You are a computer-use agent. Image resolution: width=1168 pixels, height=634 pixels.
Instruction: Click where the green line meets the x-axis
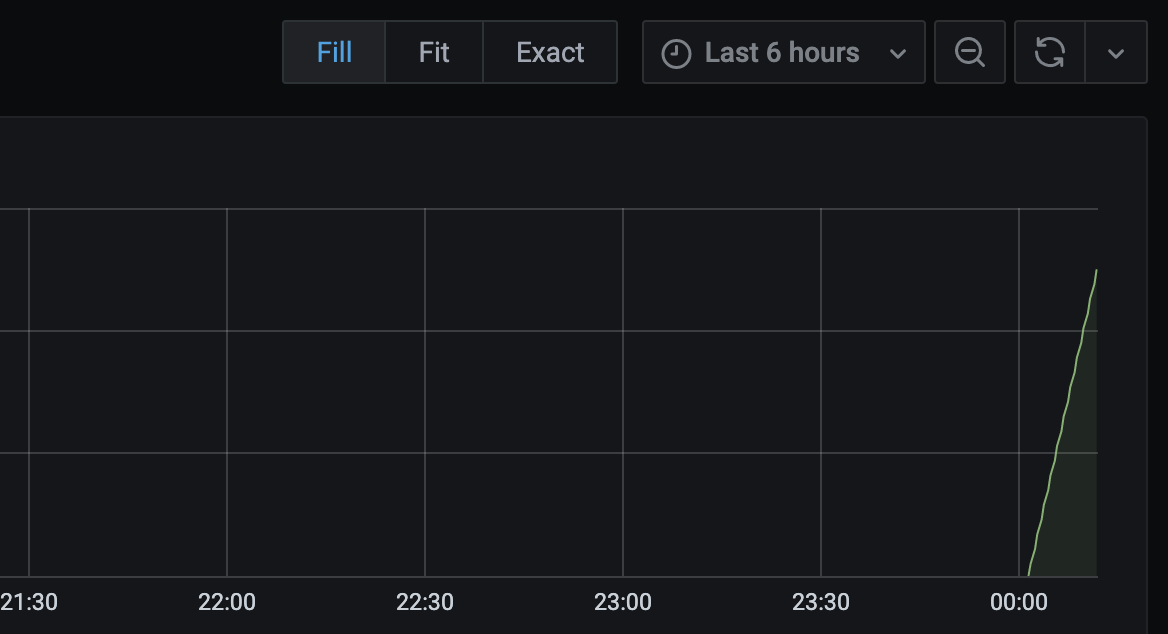tap(1029, 575)
